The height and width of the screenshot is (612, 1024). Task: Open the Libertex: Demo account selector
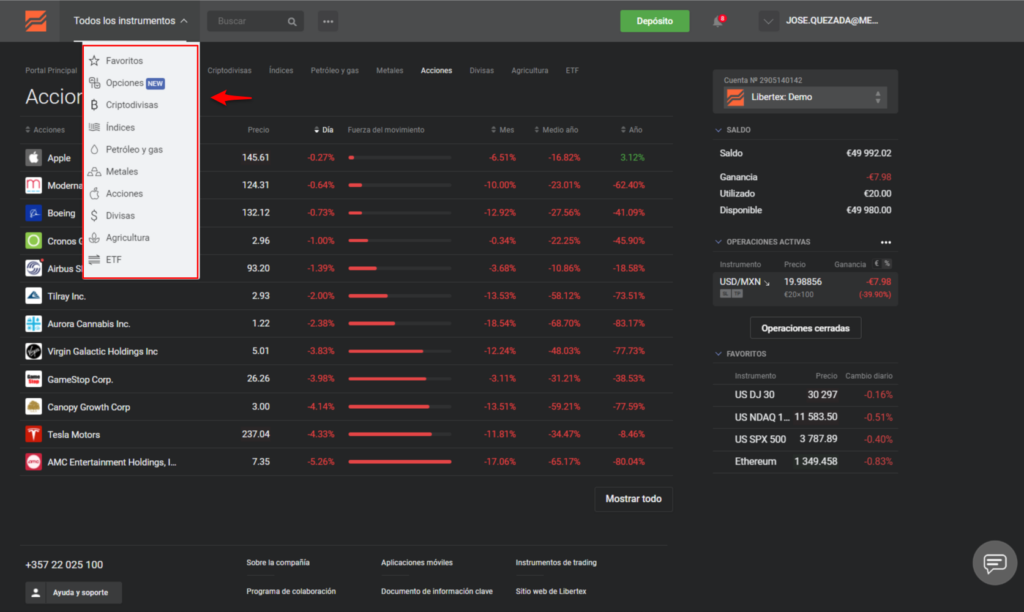click(x=805, y=97)
